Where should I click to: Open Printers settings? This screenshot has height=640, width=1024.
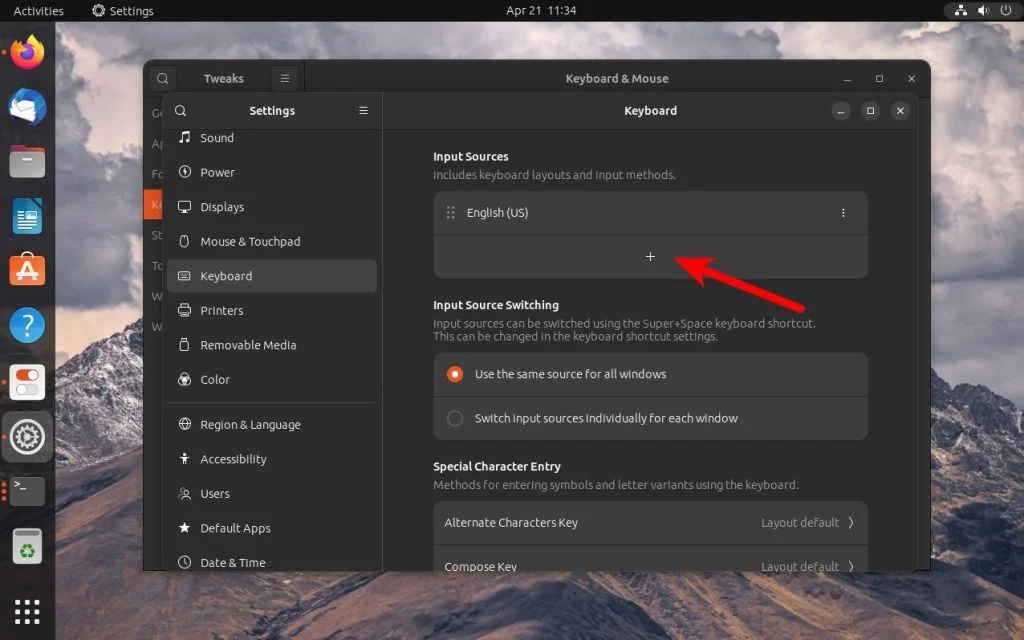[x=221, y=310]
